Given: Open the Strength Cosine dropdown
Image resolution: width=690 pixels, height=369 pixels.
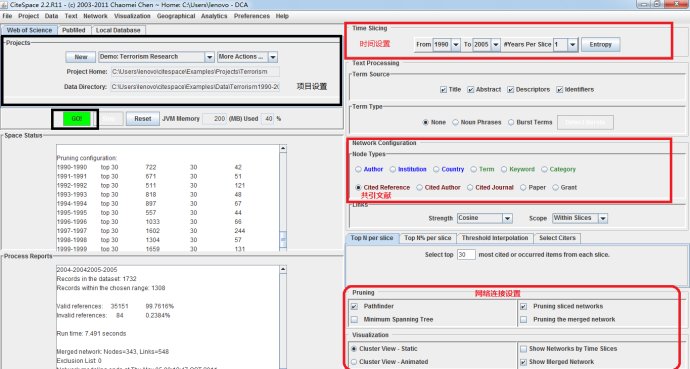Looking at the screenshot, I should [x=507, y=218].
